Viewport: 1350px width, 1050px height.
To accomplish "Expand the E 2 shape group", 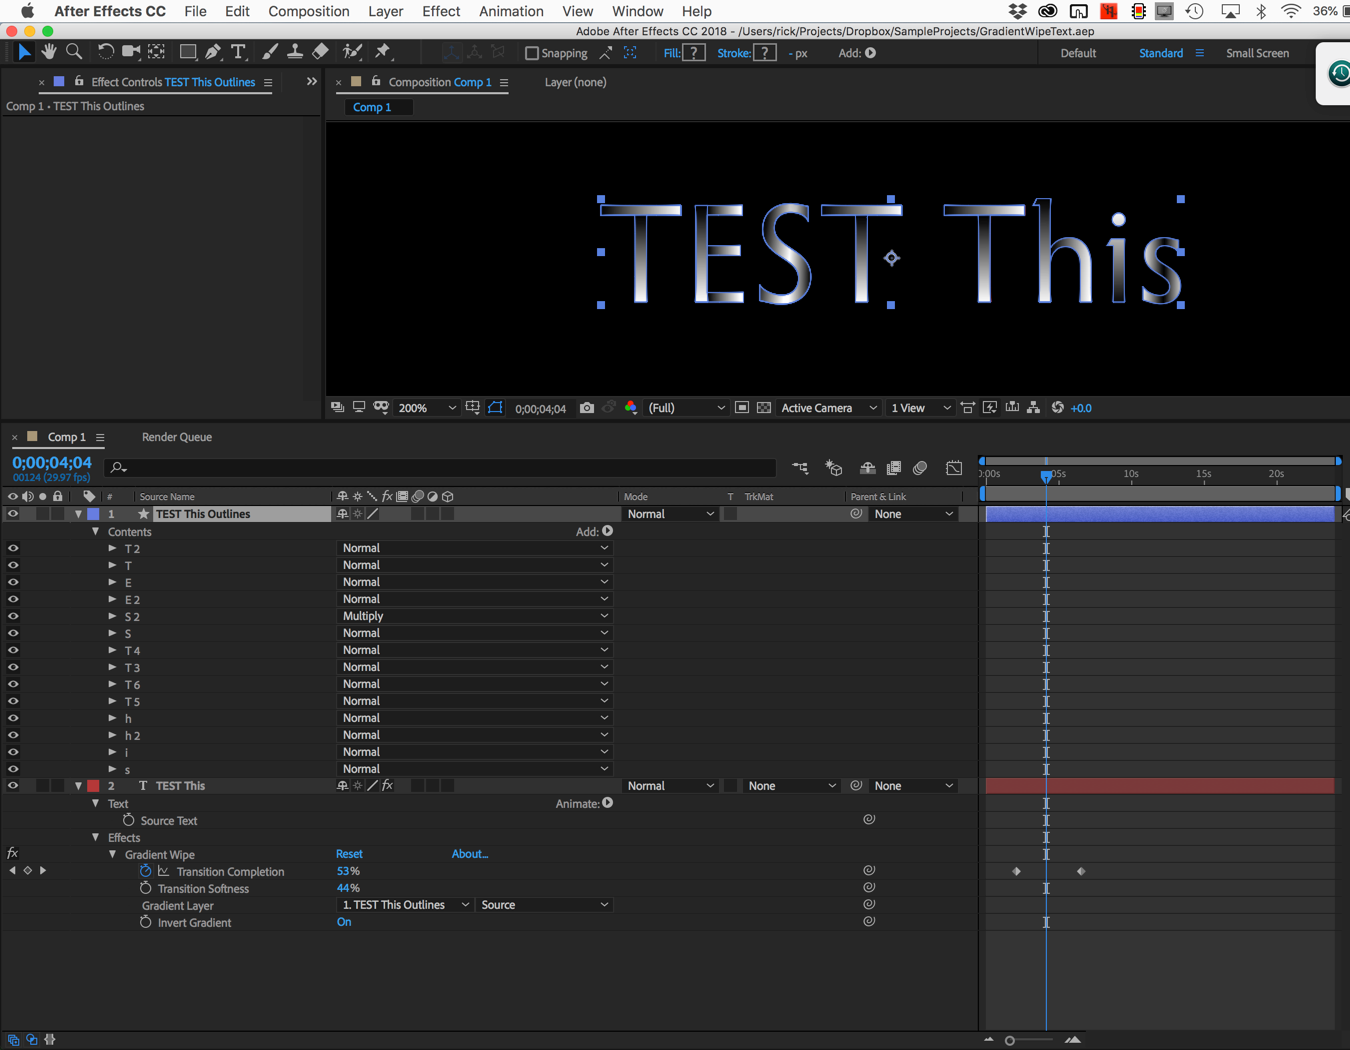I will coord(112,599).
